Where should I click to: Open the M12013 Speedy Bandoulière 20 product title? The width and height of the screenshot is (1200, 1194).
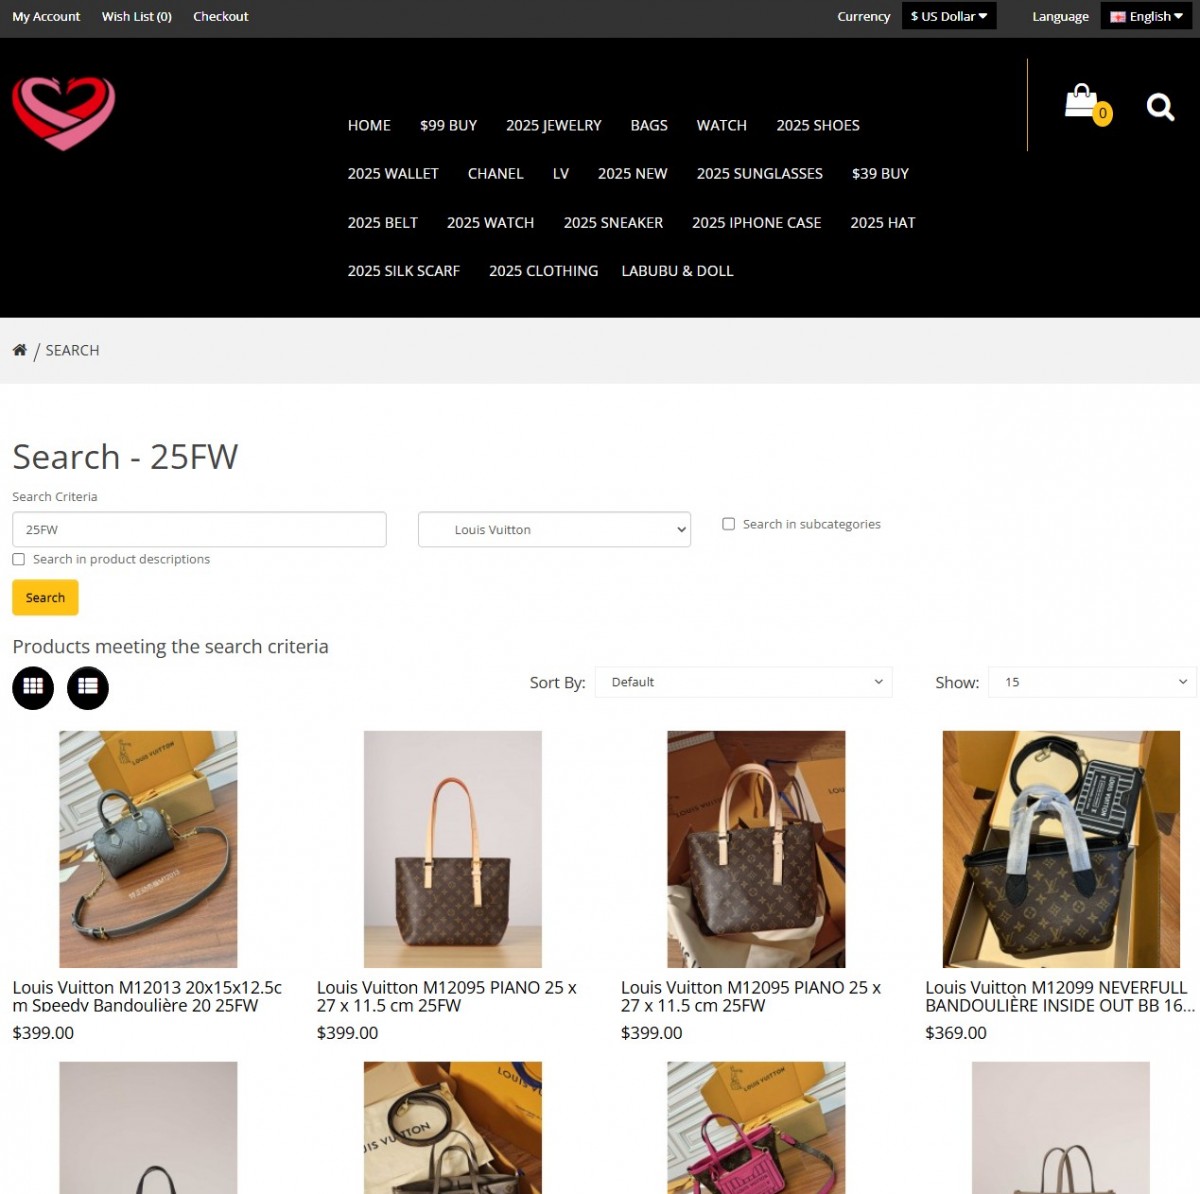[147, 996]
